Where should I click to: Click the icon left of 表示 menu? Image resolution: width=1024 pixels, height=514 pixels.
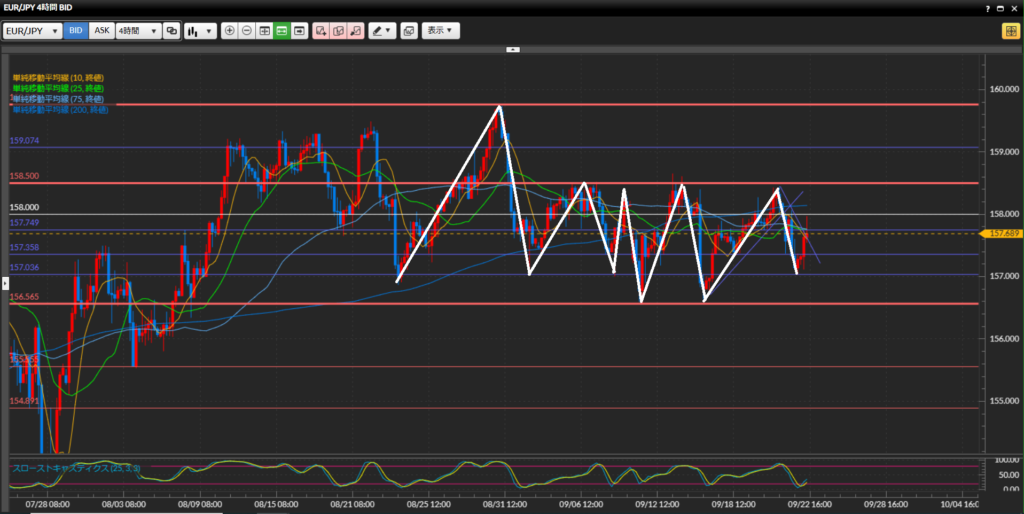coord(409,31)
